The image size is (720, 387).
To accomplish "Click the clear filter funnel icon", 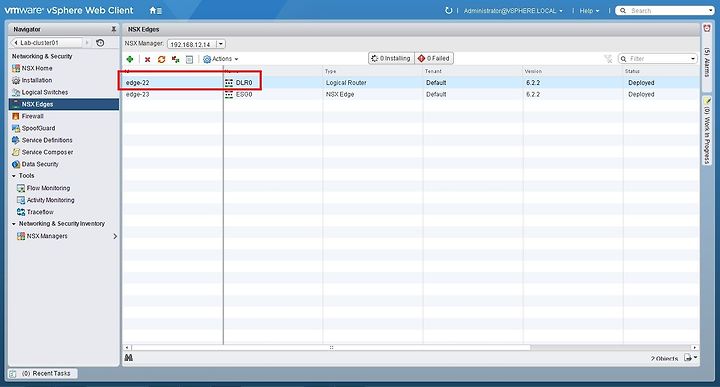I will (608, 59).
